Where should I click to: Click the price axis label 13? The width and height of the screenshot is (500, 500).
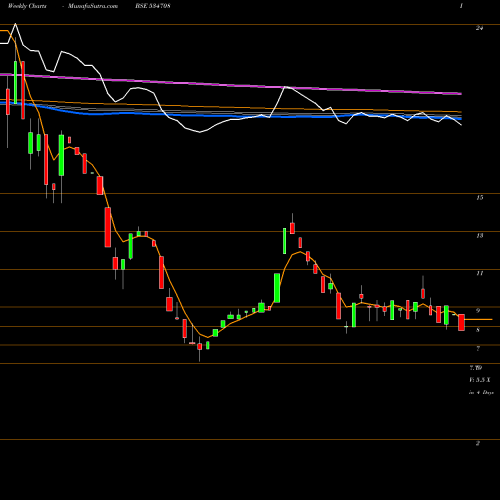(479, 236)
